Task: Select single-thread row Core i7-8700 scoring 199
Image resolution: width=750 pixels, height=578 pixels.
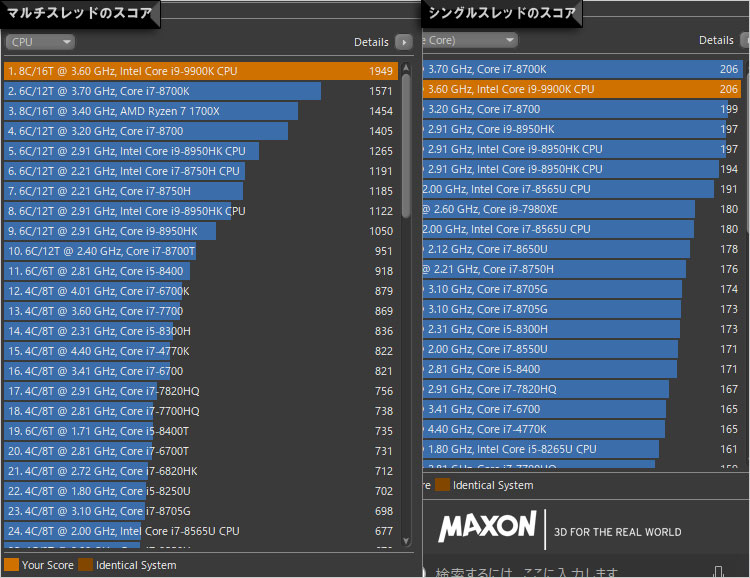Action: coord(583,110)
